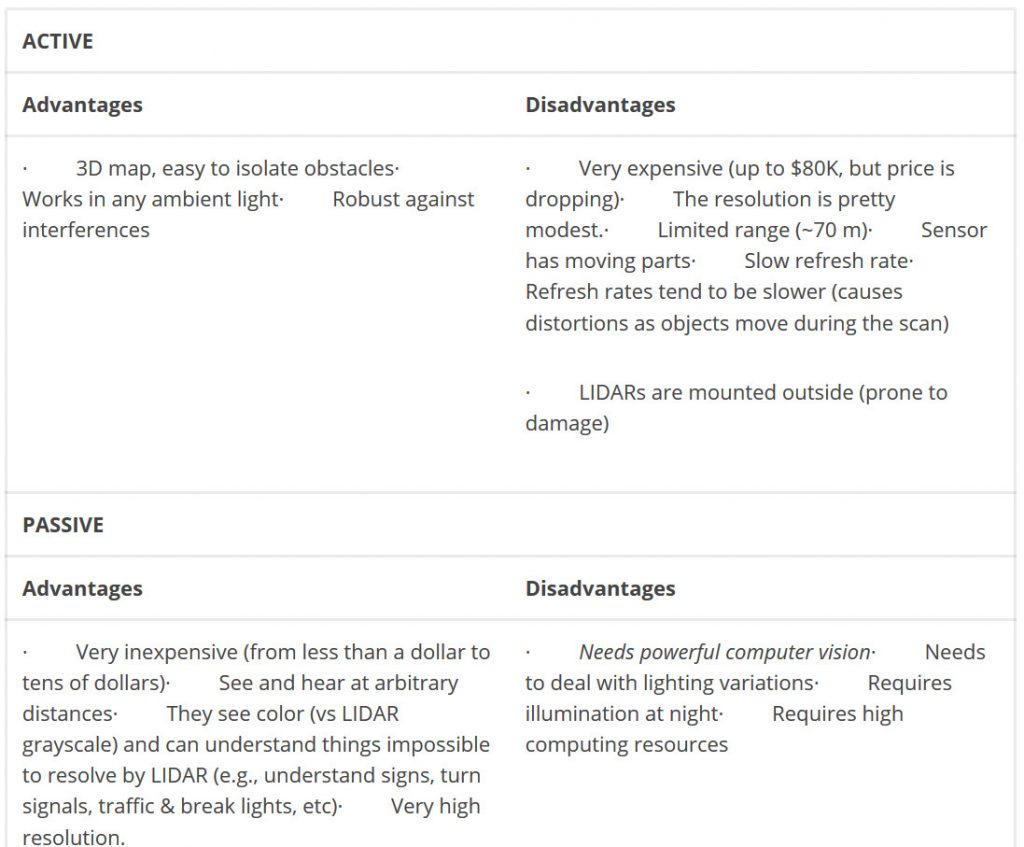1024x847 pixels.
Task: Click the Disadvantages header under PASSIVE
Action: click(600, 589)
